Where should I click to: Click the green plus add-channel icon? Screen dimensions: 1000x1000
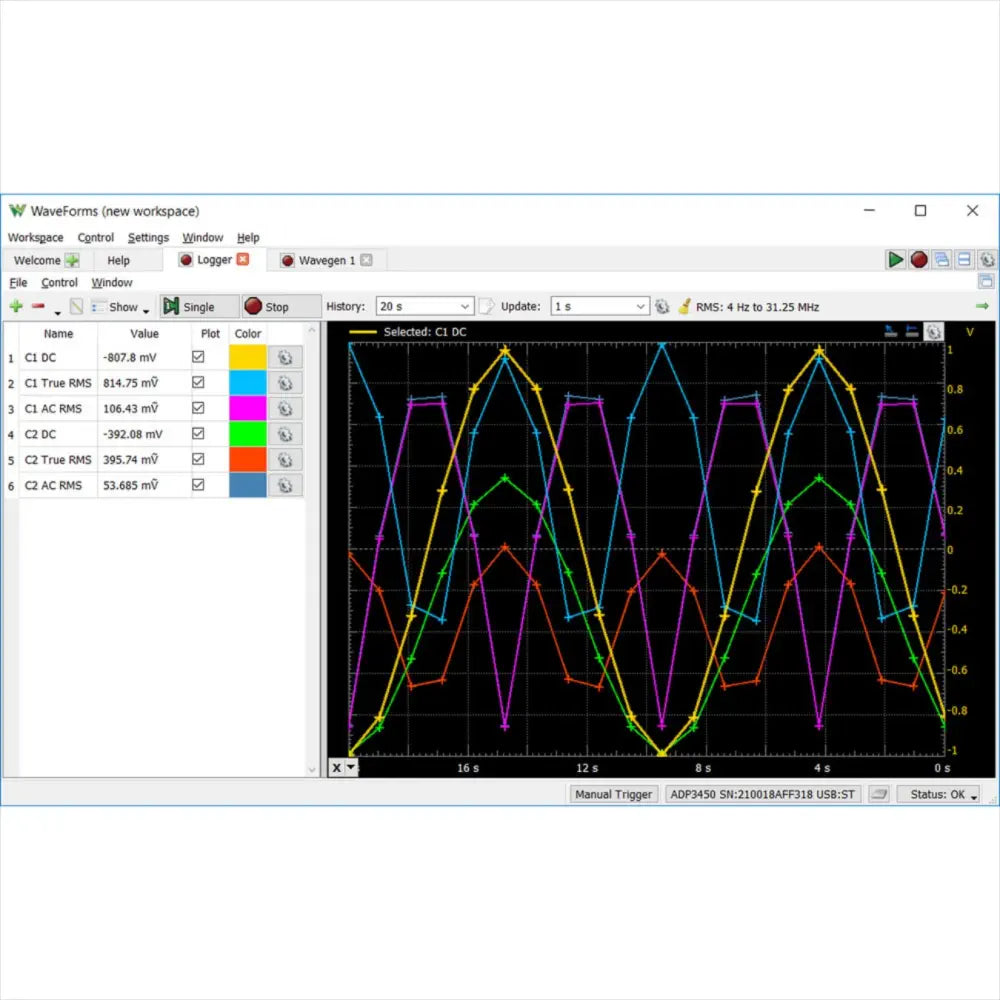[x=16, y=307]
